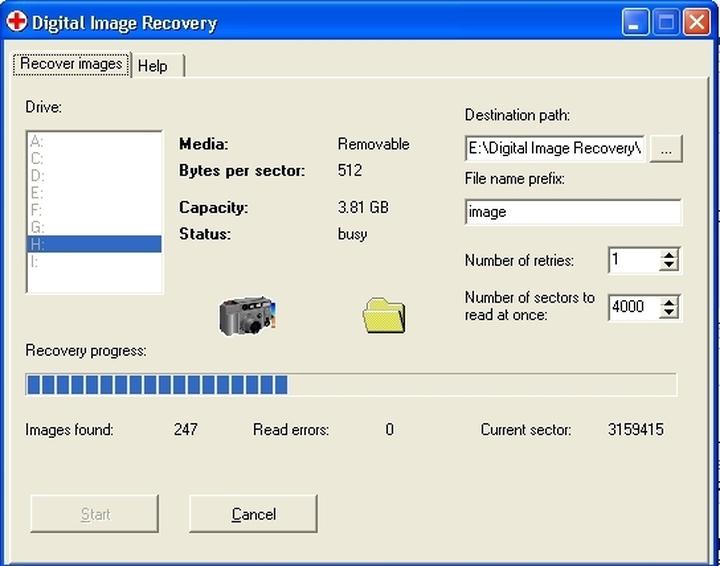Close the Digital Image Recovery window
Screen dimensions: 720x566
697,22
